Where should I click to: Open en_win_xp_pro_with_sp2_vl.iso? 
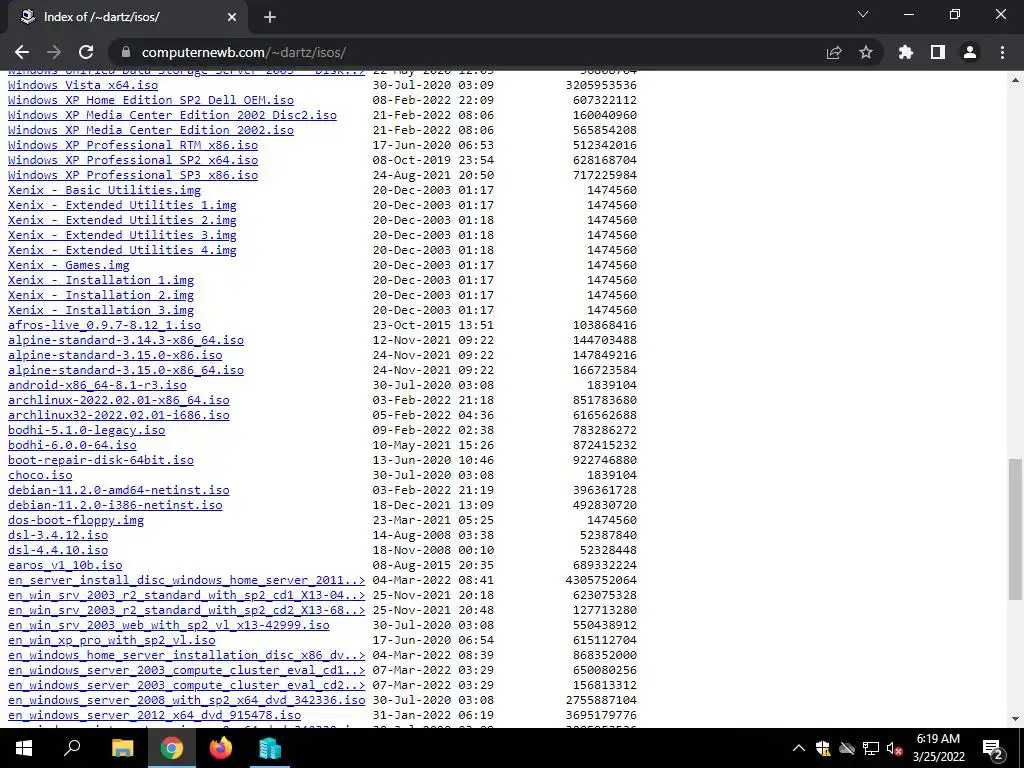(x=112, y=640)
